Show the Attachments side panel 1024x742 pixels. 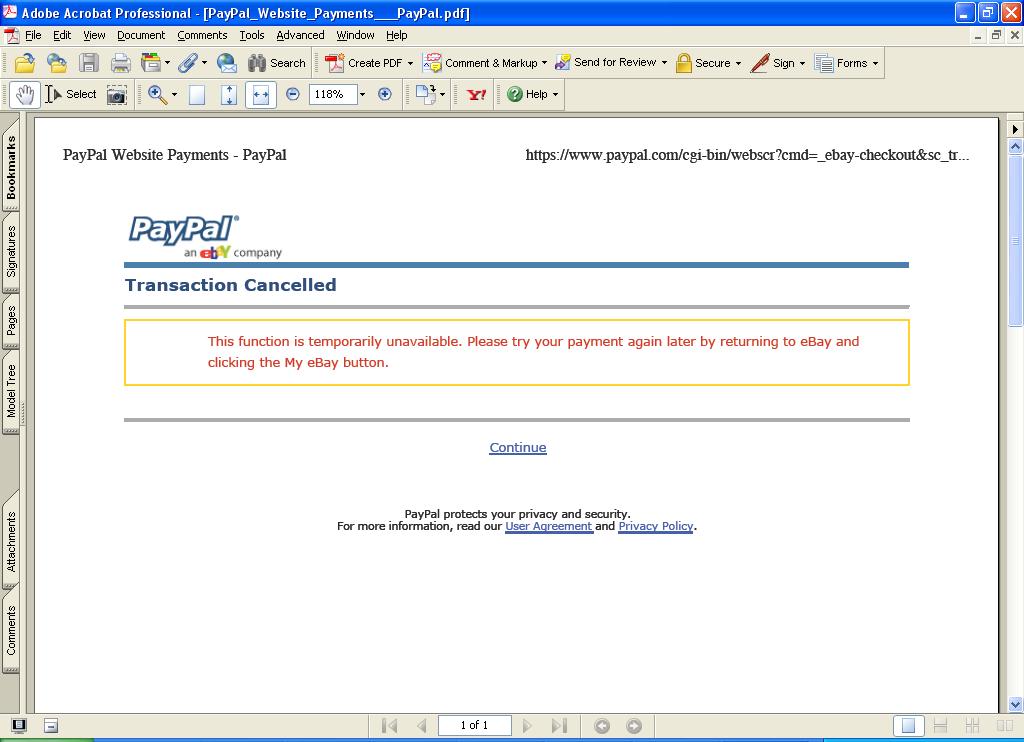coord(11,542)
